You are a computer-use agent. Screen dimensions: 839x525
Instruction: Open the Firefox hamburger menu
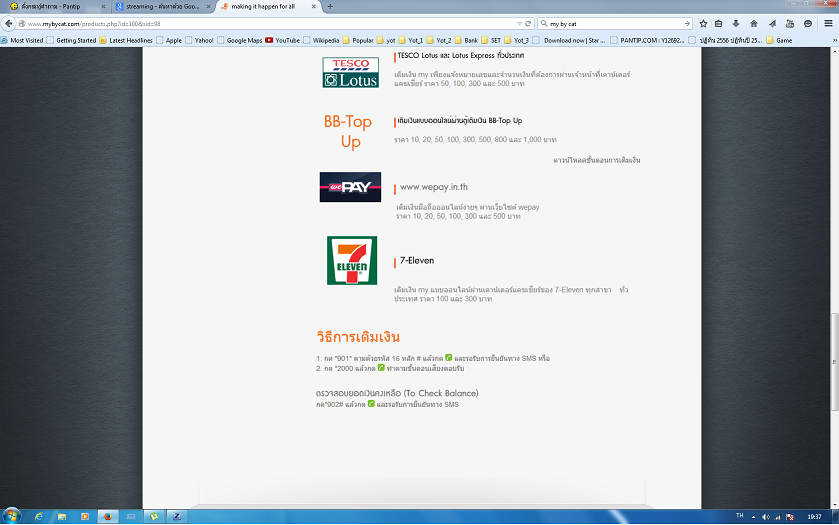coord(828,24)
